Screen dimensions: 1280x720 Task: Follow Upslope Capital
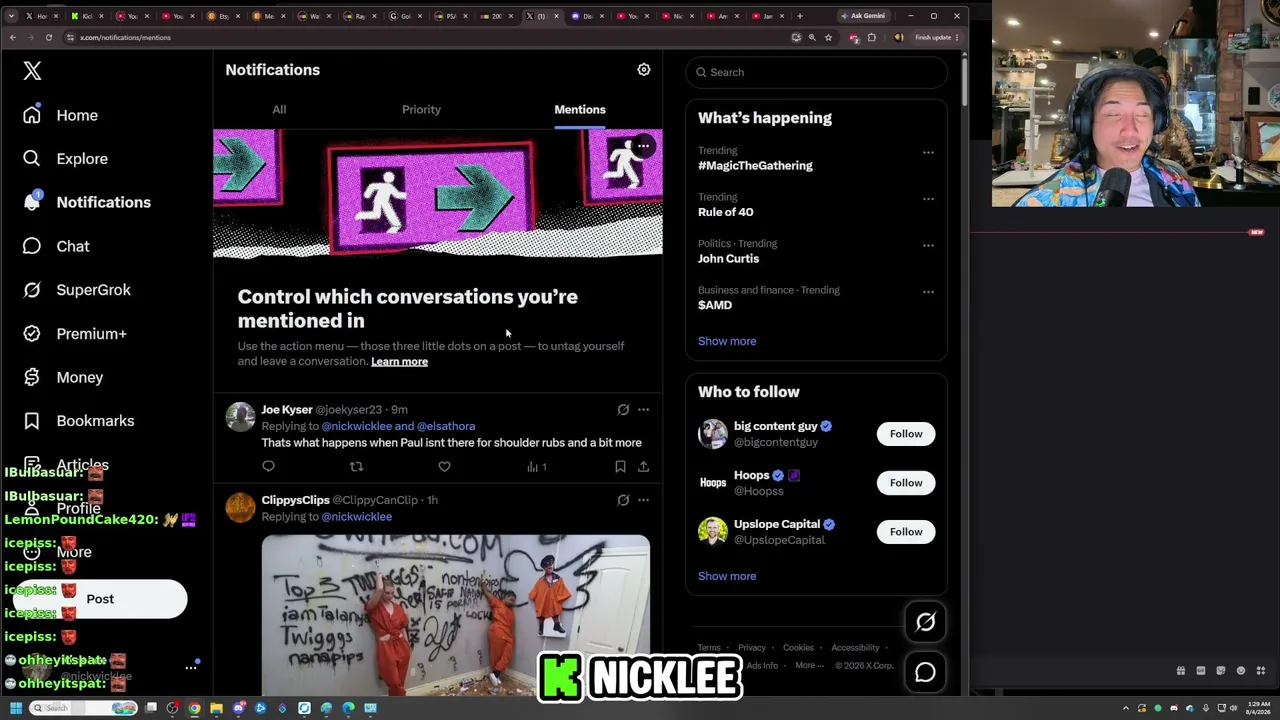[906, 532]
